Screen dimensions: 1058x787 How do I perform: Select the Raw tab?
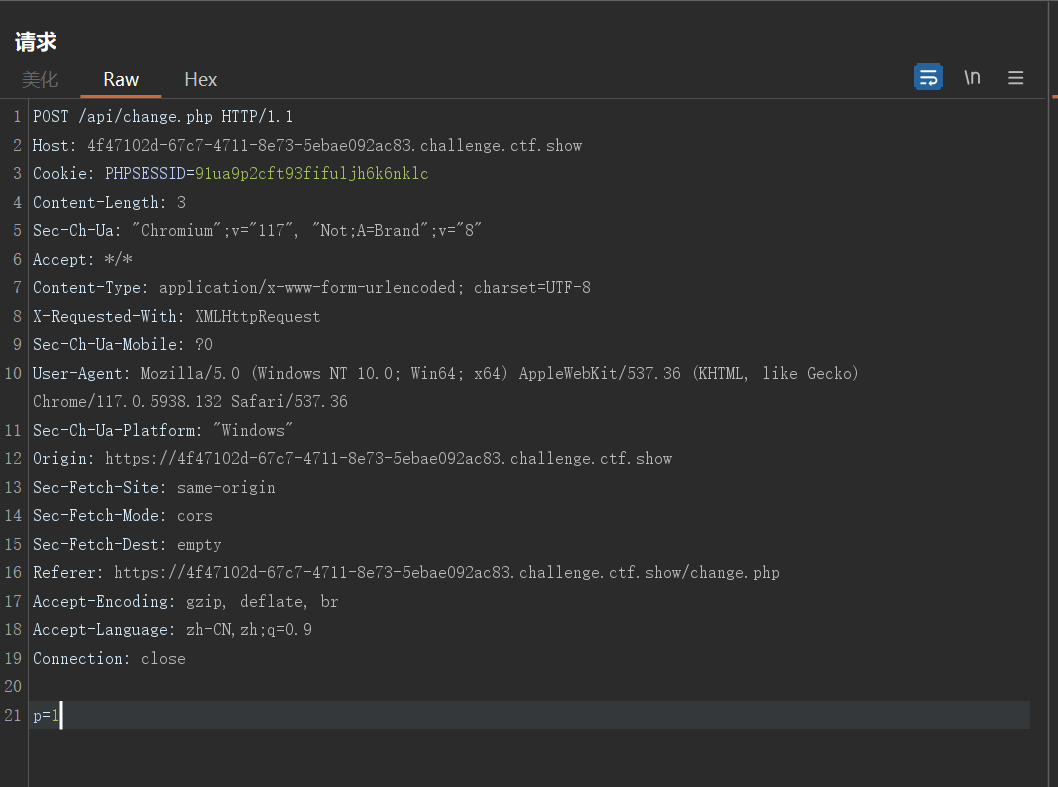121,79
